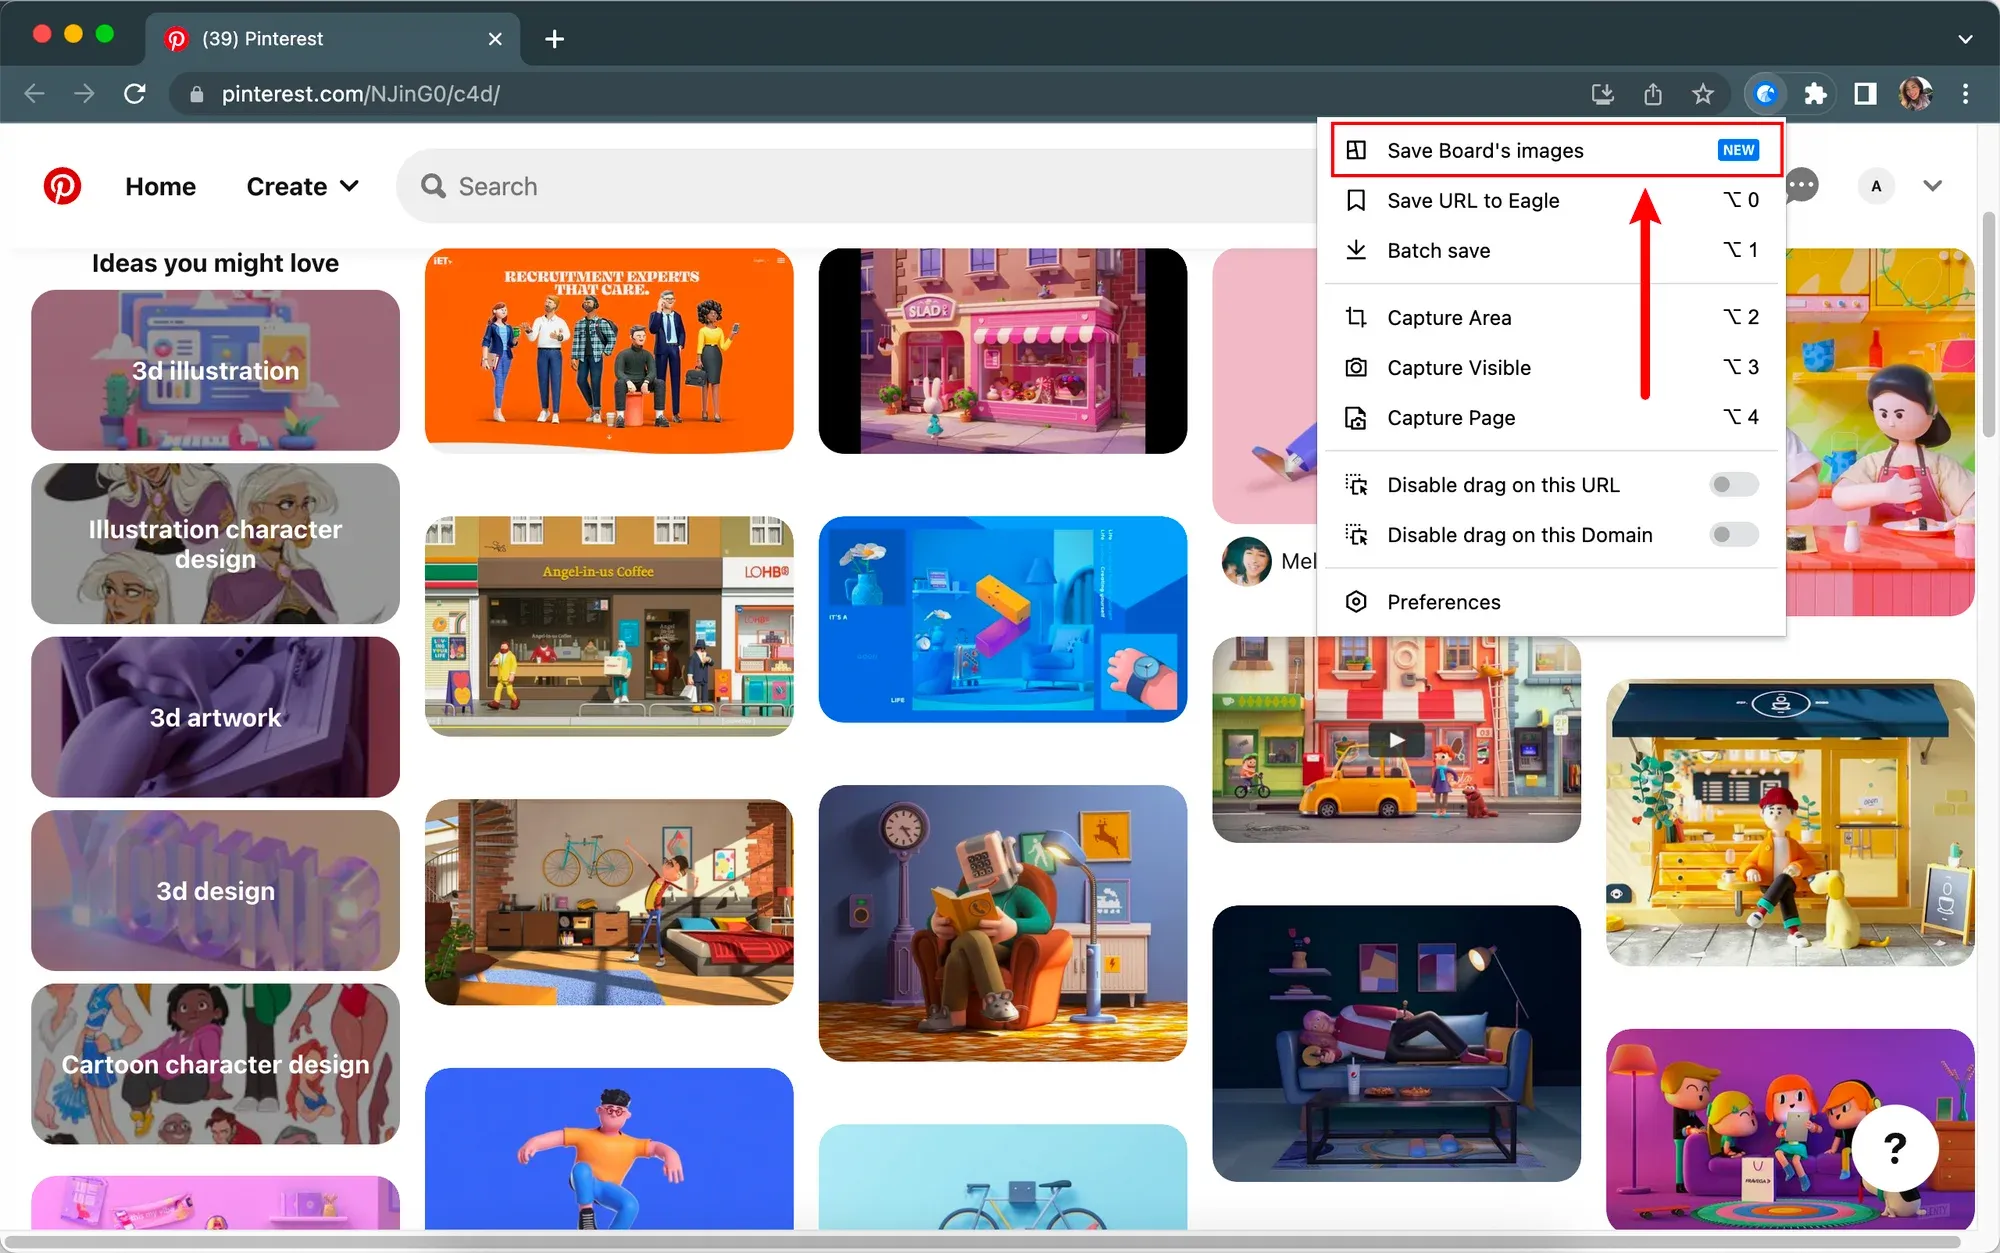Bookmark this page with star icon
The image size is (2000, 1253).
coord(1703,94)
